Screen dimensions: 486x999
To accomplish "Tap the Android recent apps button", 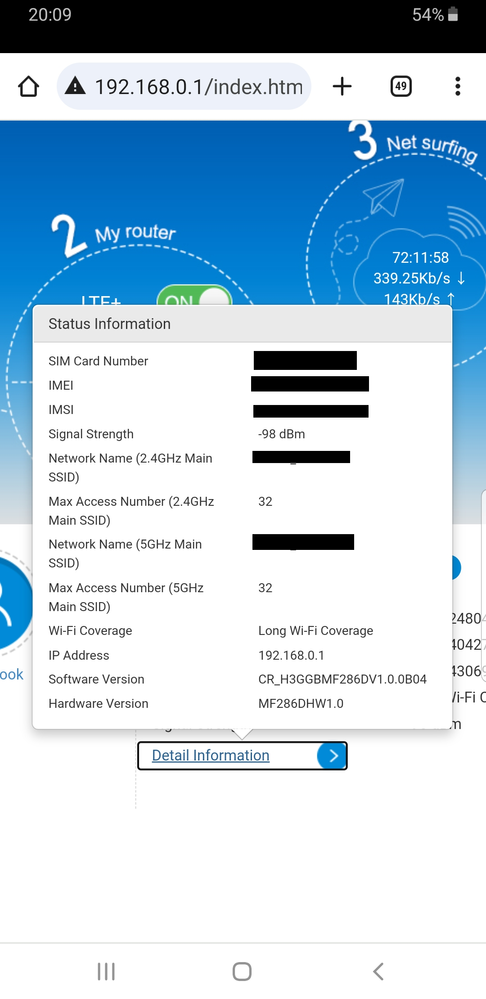I will tap(106, 972).
